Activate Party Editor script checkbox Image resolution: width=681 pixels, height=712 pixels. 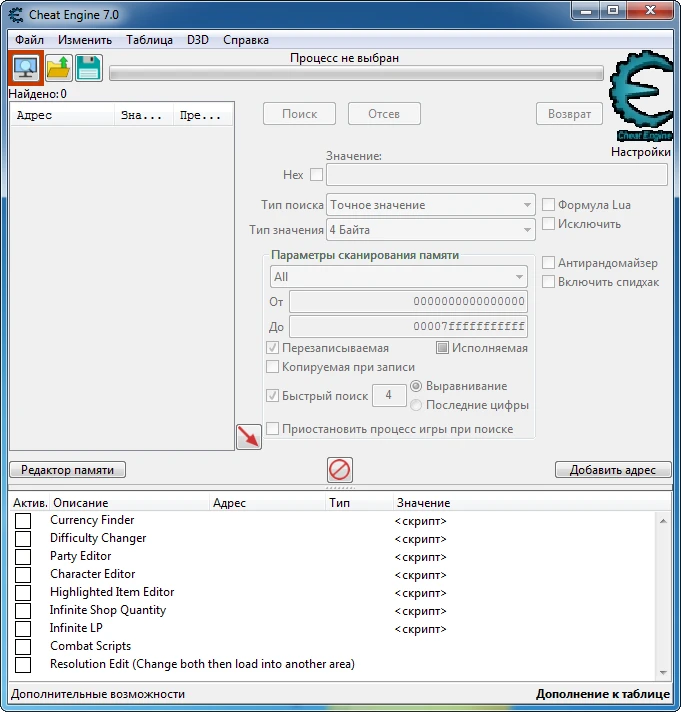tap(23, 557)
